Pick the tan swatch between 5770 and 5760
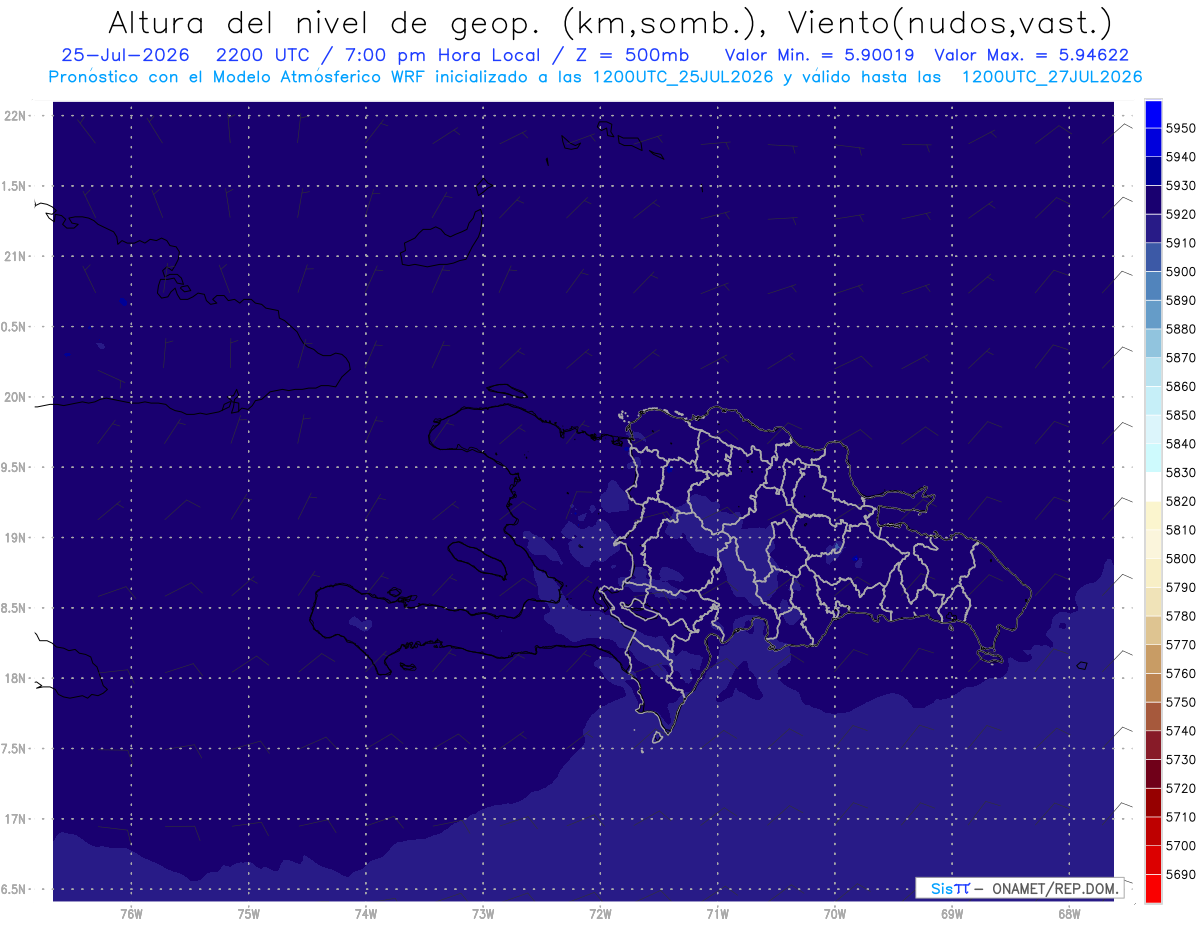This screenshot has height=927, width=1200. pos(1152,658)
